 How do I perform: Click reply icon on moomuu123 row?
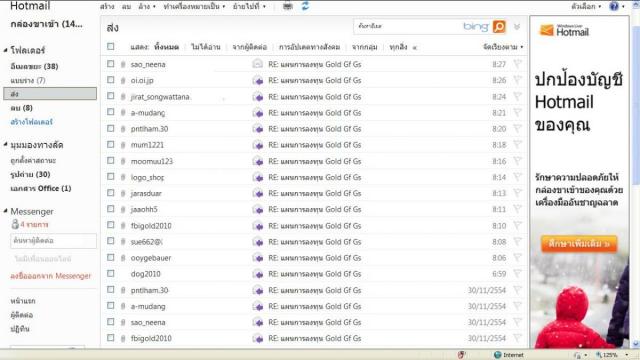pos(258,161)
